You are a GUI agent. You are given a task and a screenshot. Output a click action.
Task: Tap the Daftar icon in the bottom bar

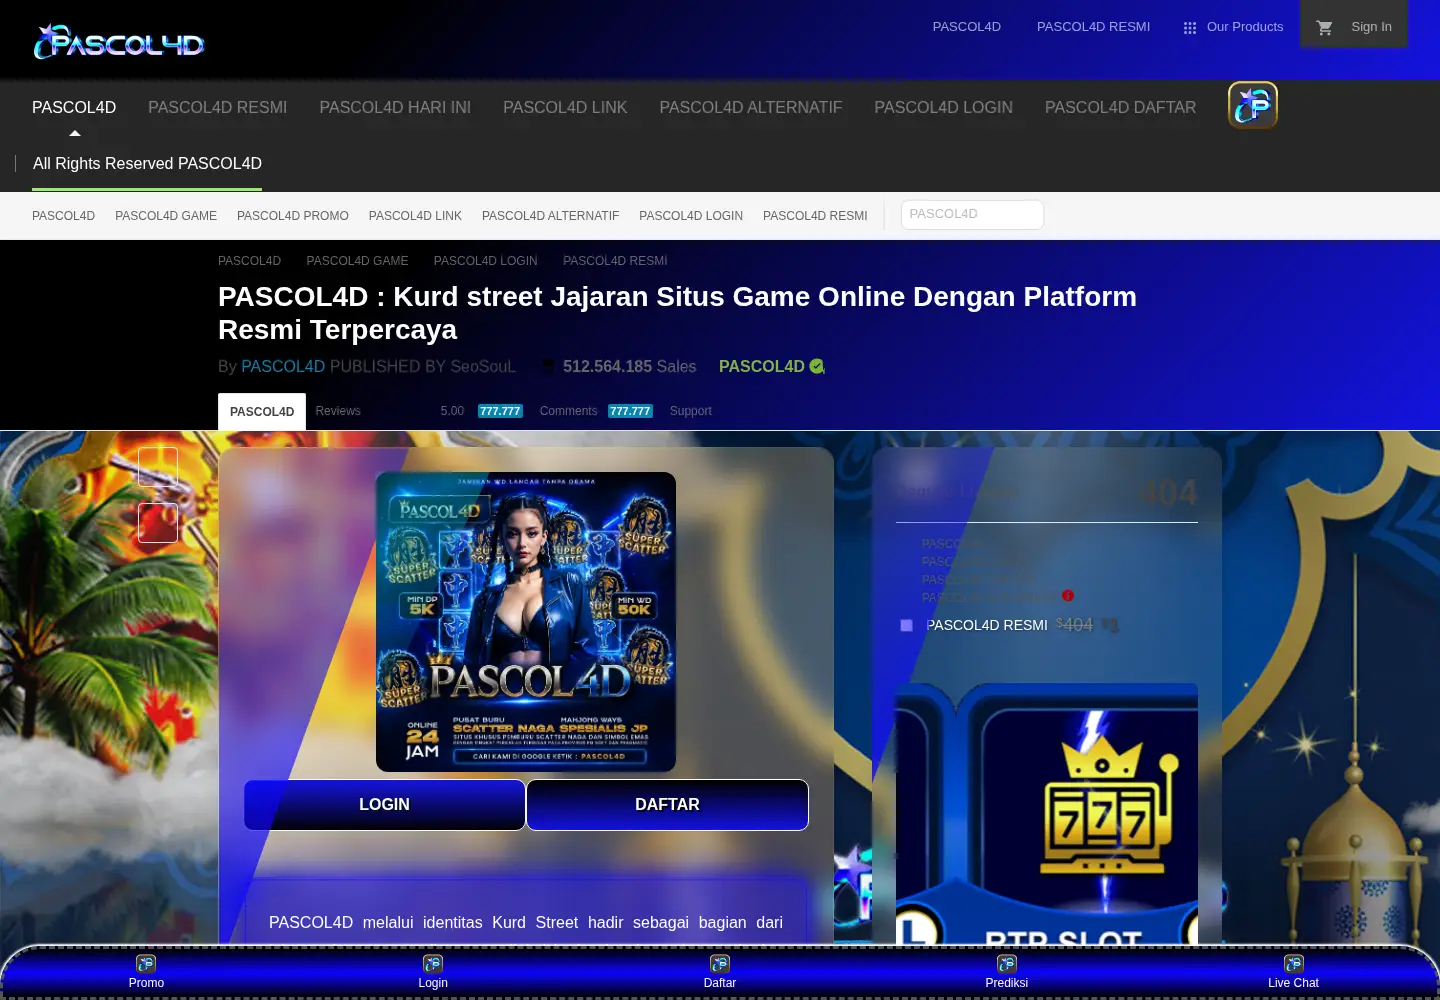click(x=720, y=964)
